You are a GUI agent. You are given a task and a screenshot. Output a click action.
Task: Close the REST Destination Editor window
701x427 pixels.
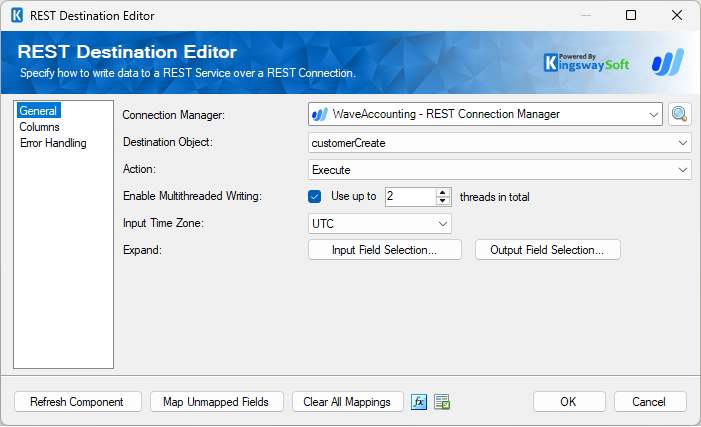(677, 16)
